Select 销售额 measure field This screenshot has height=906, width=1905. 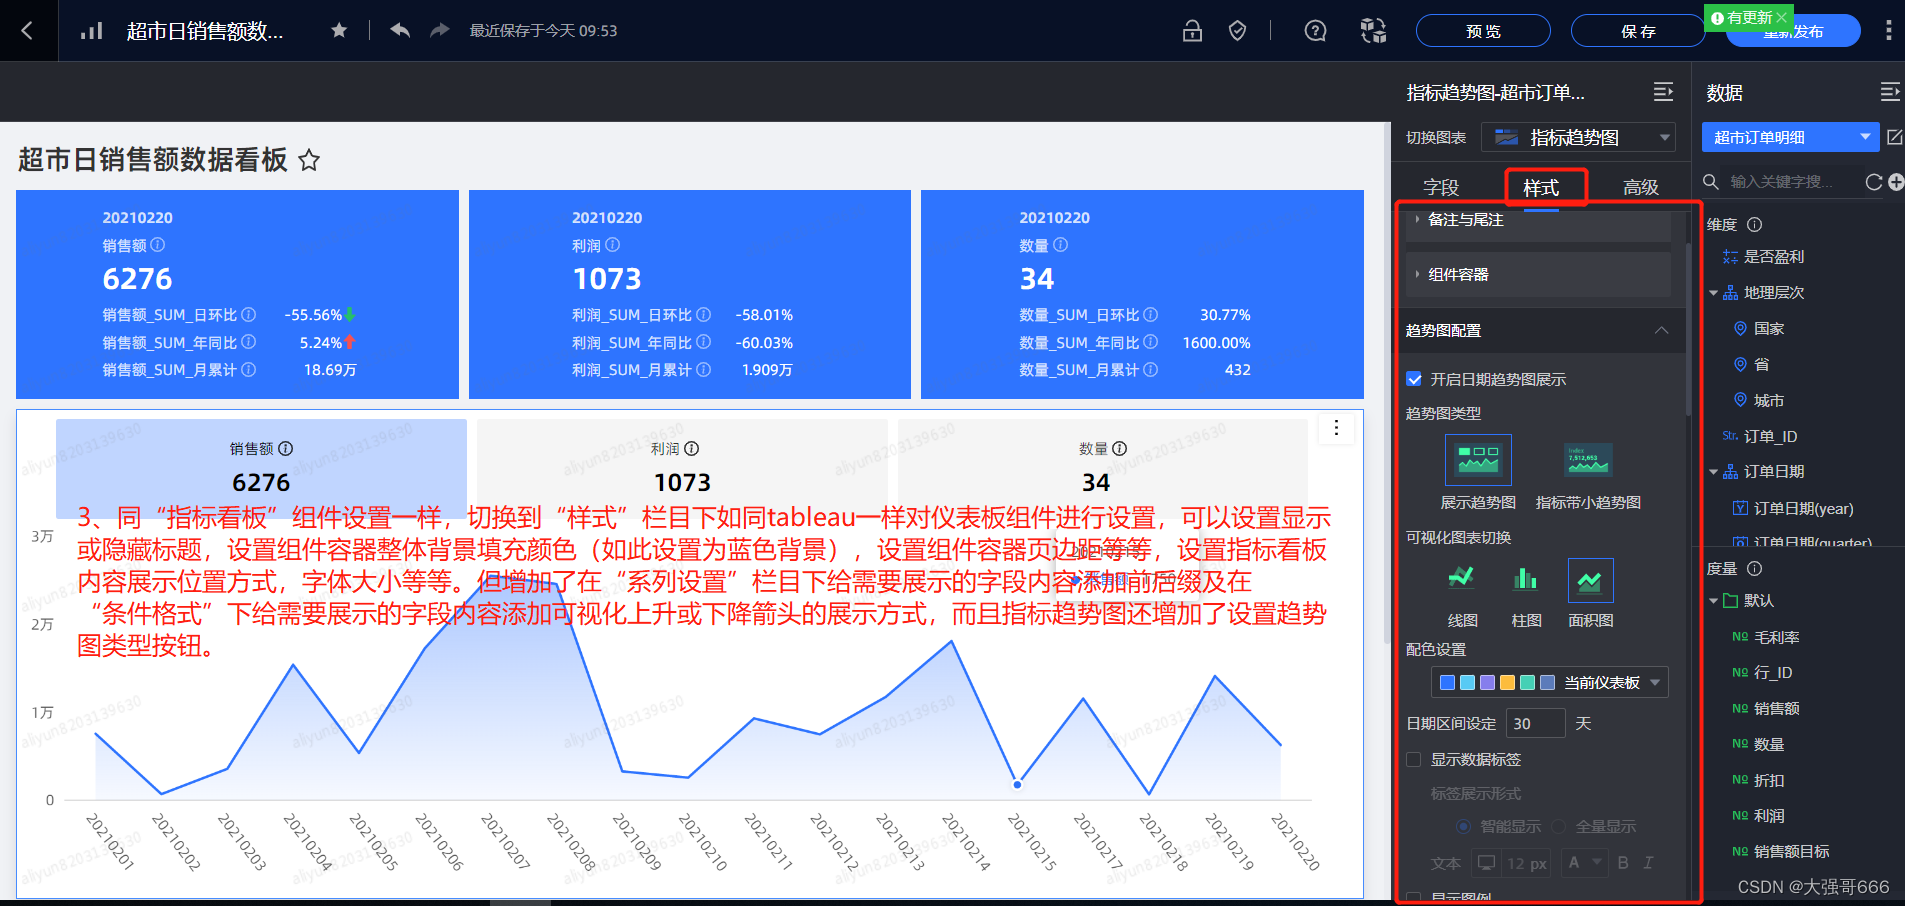coord(1777,709)
